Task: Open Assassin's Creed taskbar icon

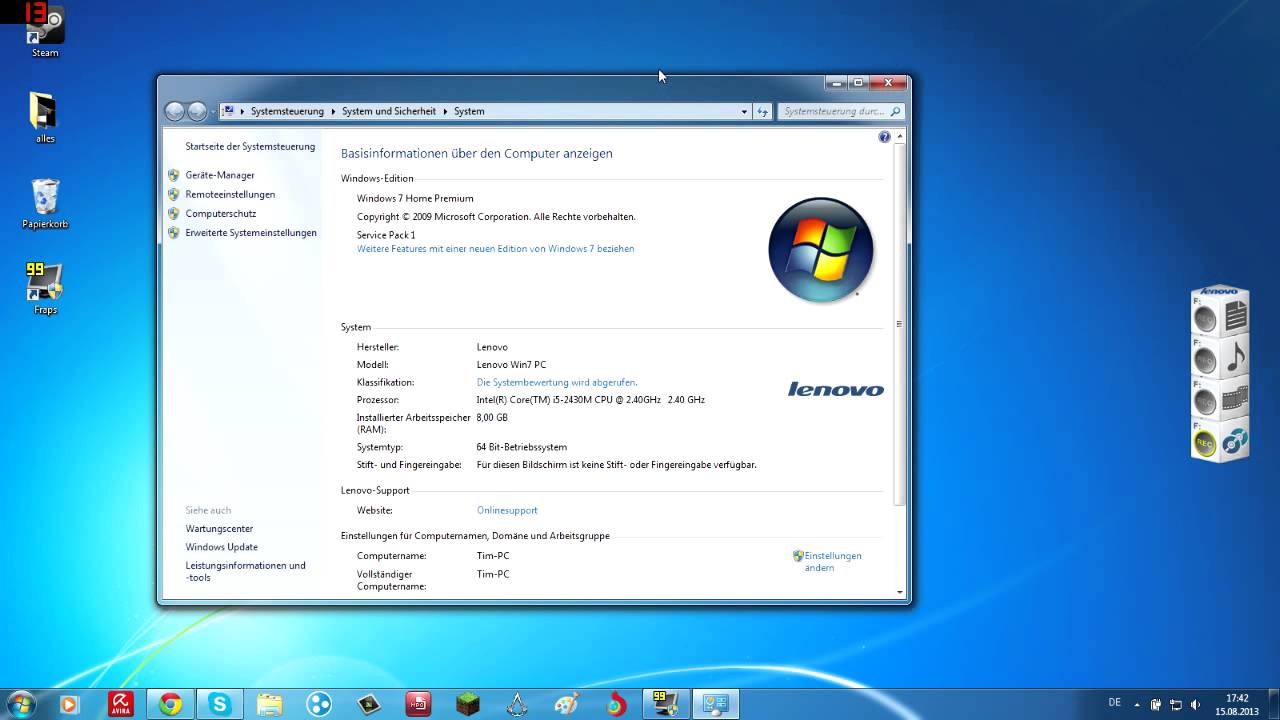Action: [517, 704]
